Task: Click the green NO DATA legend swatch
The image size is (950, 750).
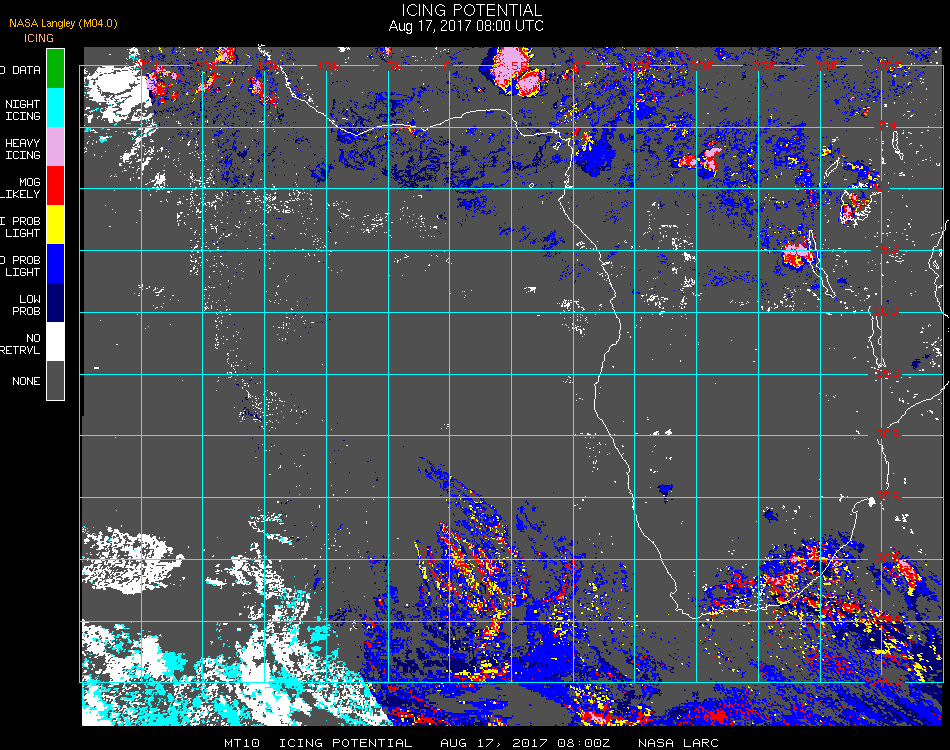Action: pos(55,68)
